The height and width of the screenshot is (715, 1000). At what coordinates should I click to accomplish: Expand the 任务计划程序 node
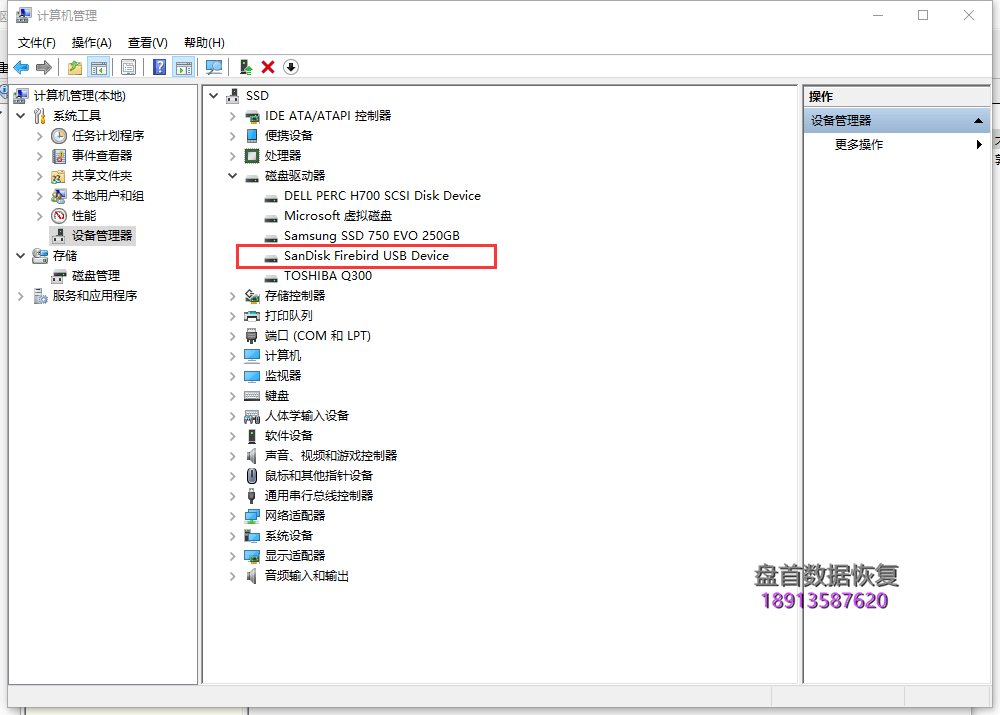(x=40, y=136)
